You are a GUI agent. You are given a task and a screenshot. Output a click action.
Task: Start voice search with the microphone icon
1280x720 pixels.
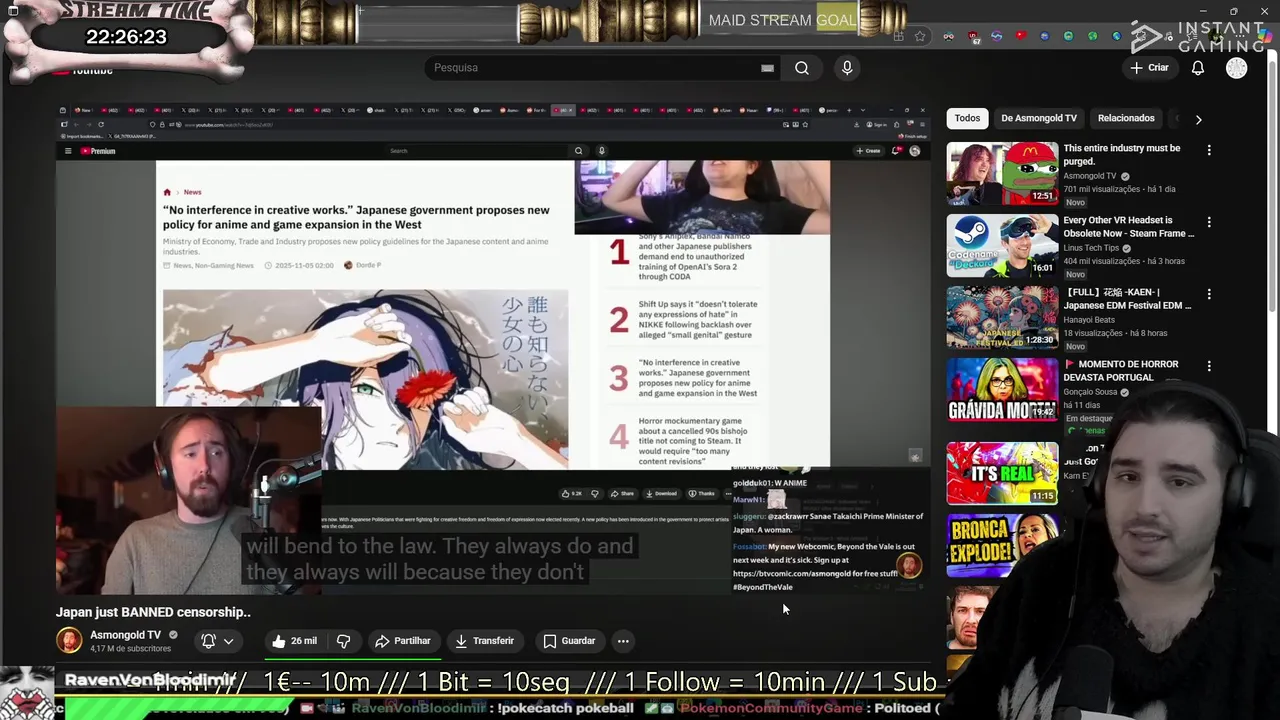point(847,68)
